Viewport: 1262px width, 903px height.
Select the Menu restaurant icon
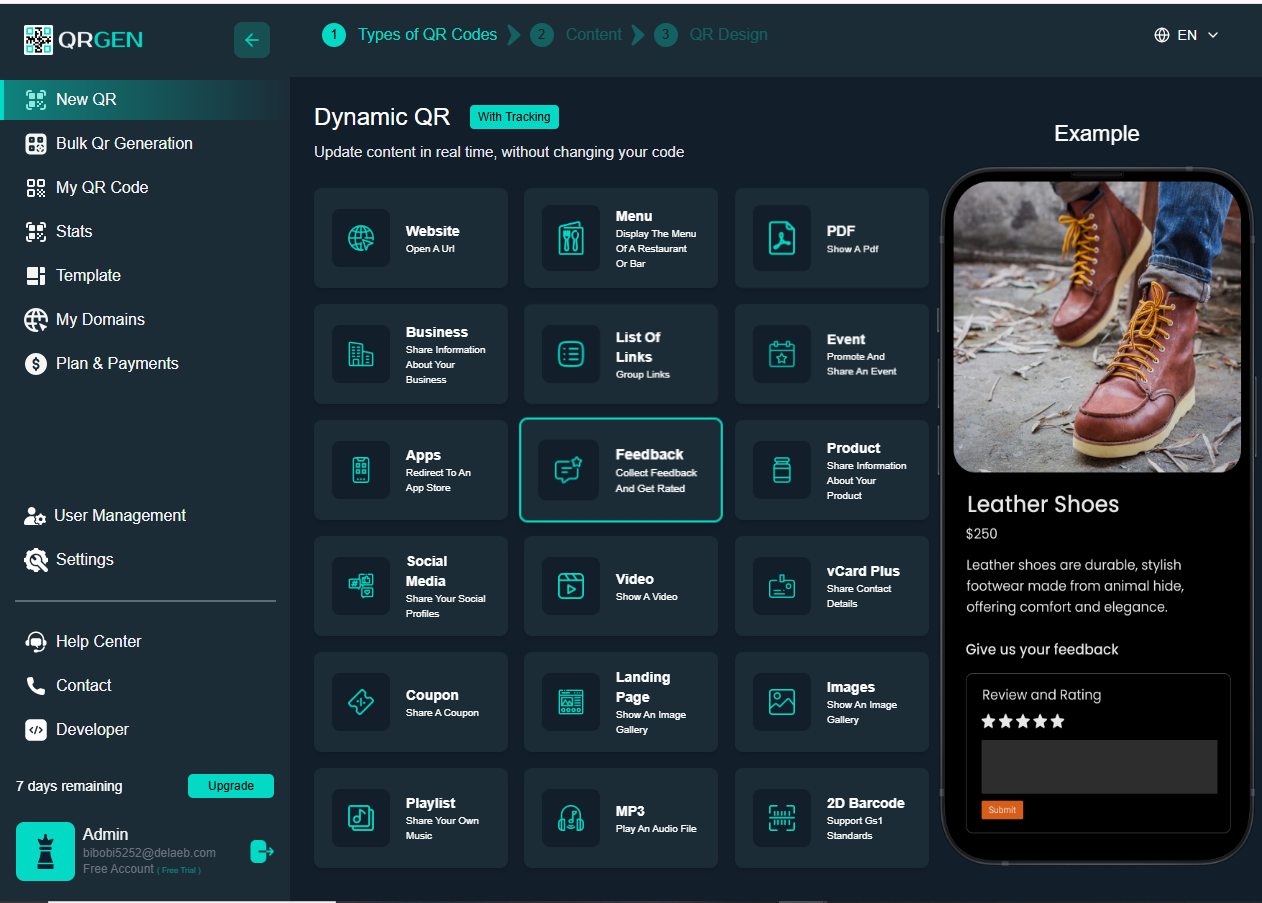(571, 238)
